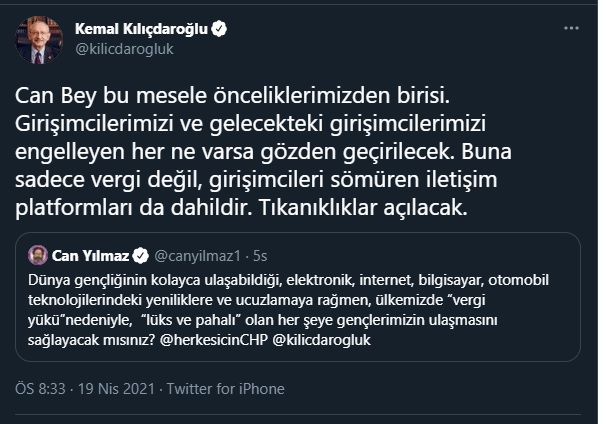Click the verified badge beside Kemal Kılıçdaroğlu
Viewport: 606px width, 424px height.
point(218,30)
